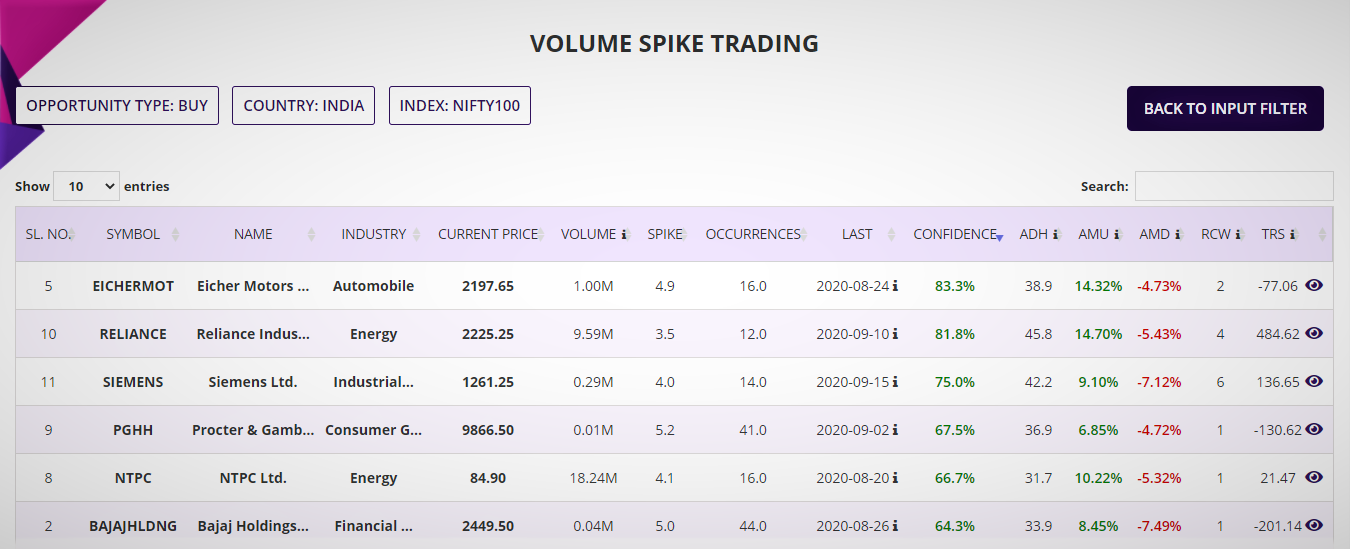This screenshot has width=1350, height=549.
Task: Select NTPC symbol cell
Action: click(133, 478)
